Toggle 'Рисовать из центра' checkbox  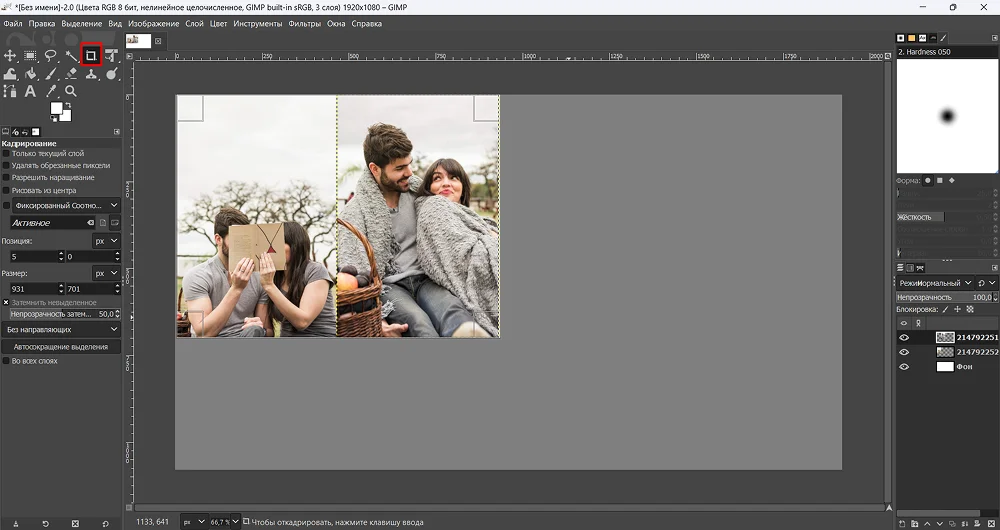click(x=6, y=190)
